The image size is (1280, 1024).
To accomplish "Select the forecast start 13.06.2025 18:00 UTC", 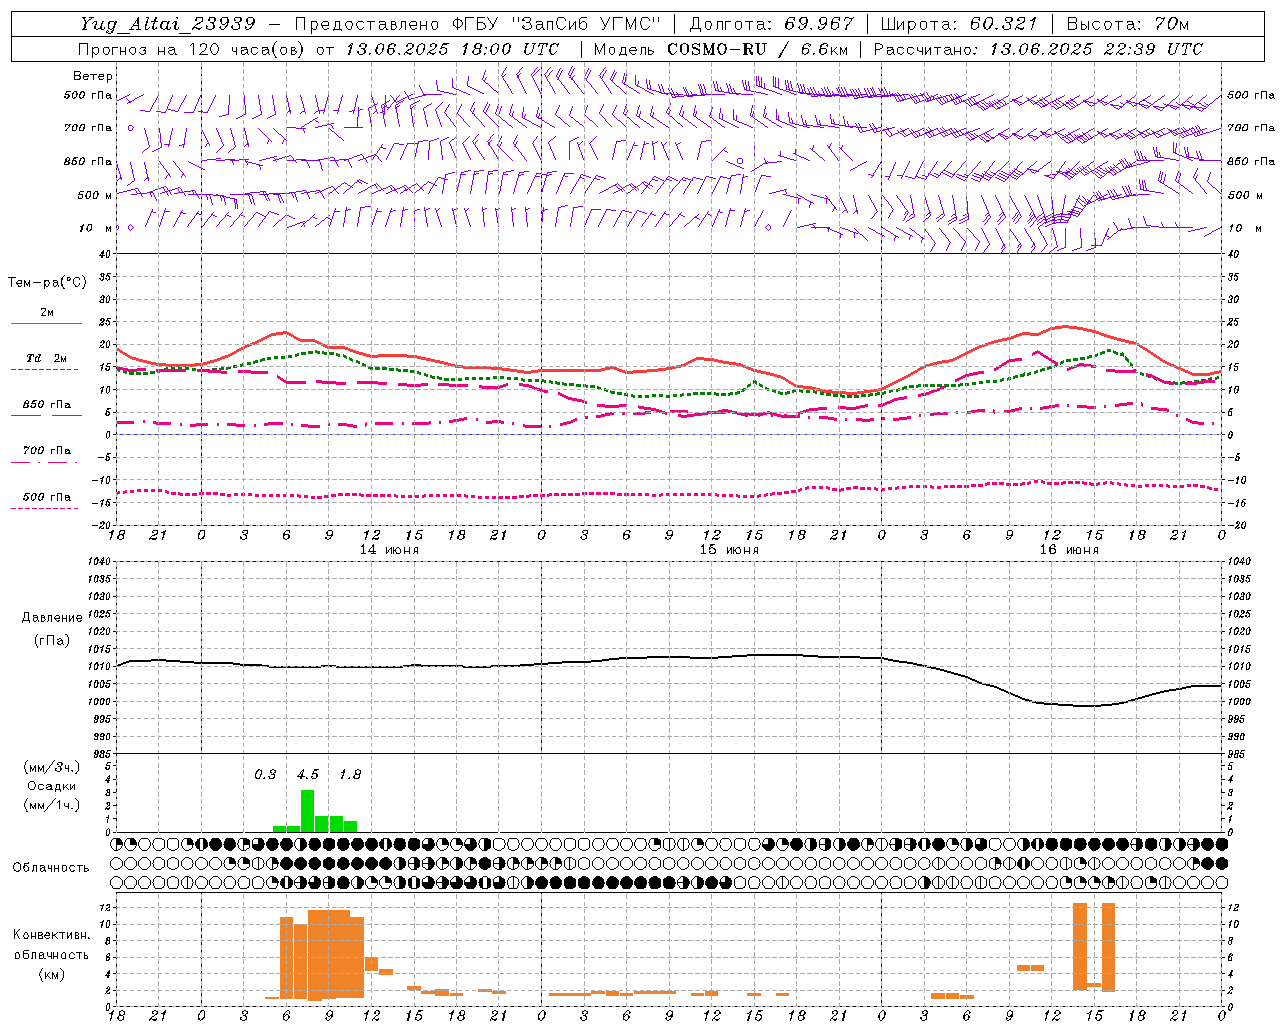I will tap(452, 49).
